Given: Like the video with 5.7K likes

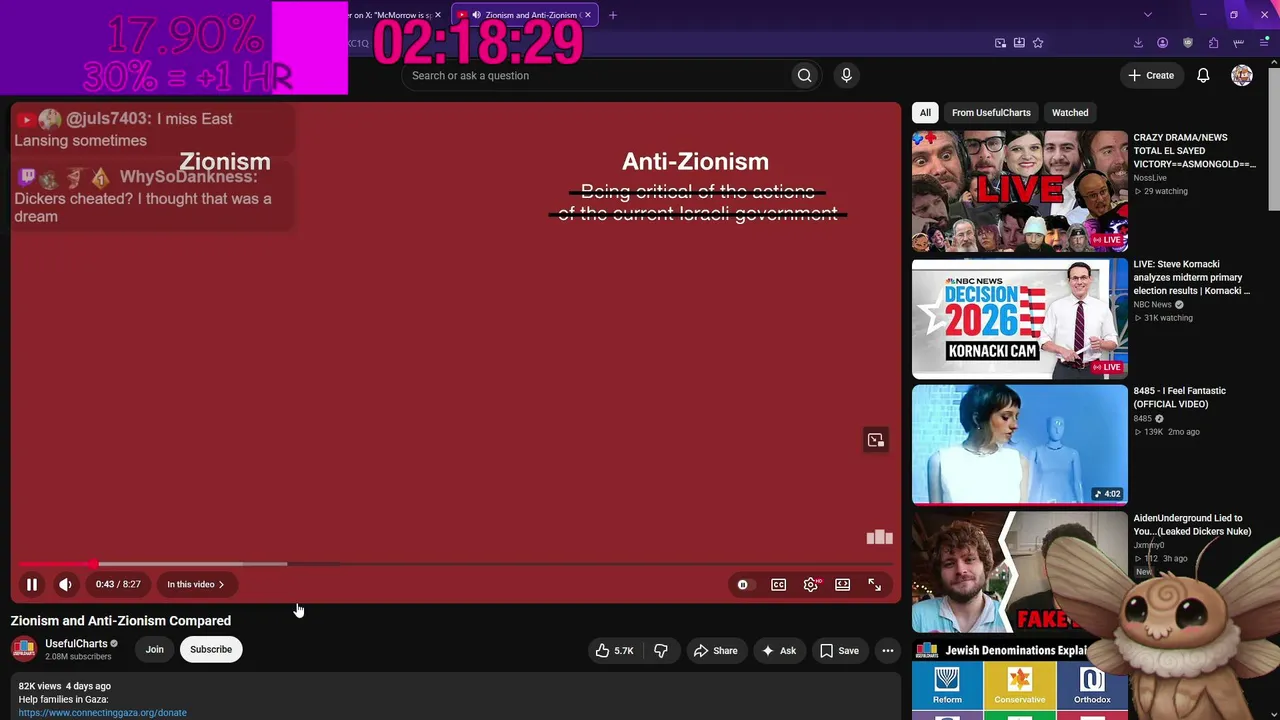Looking at the screenshot, I should [615, 650].
